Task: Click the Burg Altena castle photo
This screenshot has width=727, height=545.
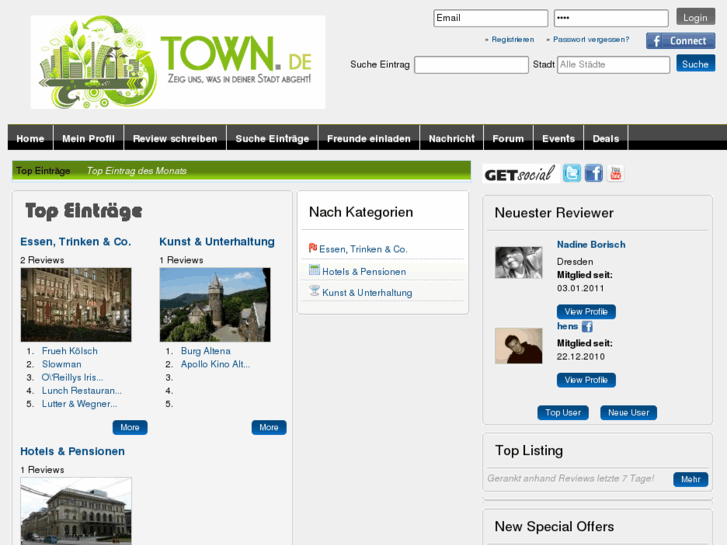Action: pyautogui.click(x=215, y=305)
